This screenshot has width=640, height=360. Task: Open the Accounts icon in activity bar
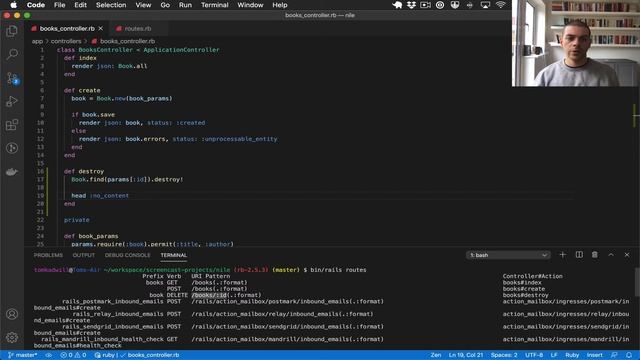coord(12,314)
